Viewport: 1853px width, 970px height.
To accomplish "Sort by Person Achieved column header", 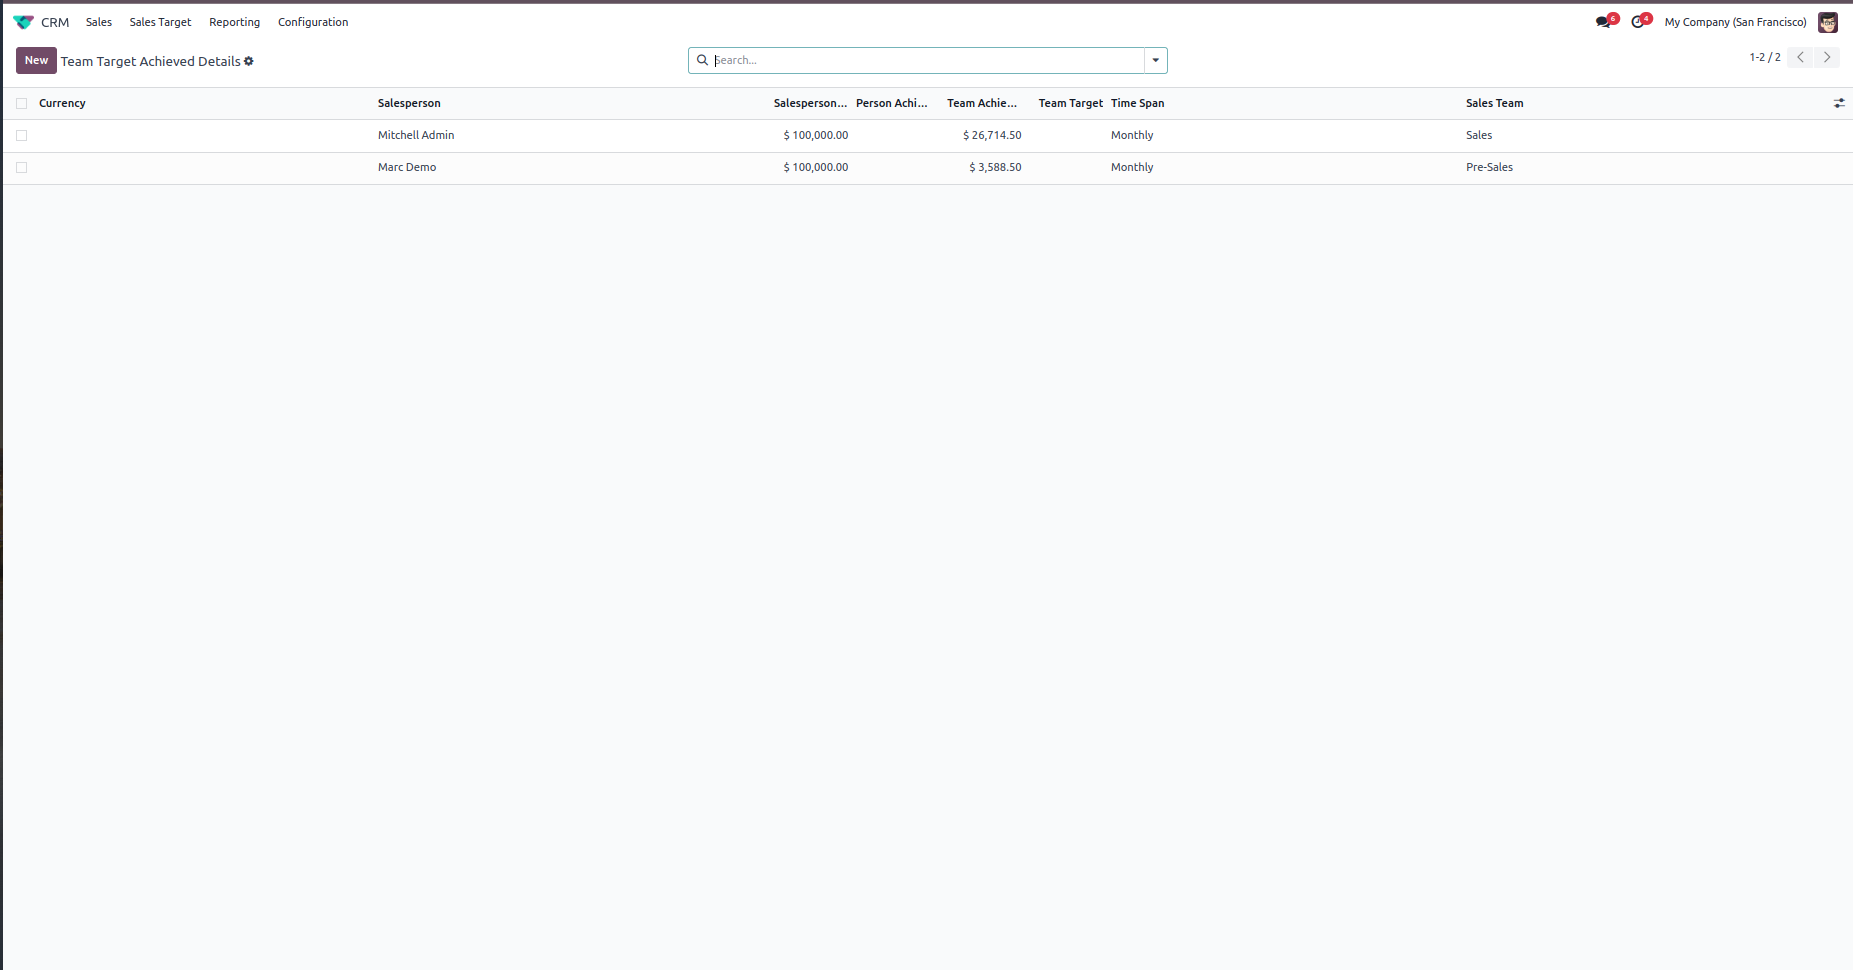I will (x=892, y=103).
